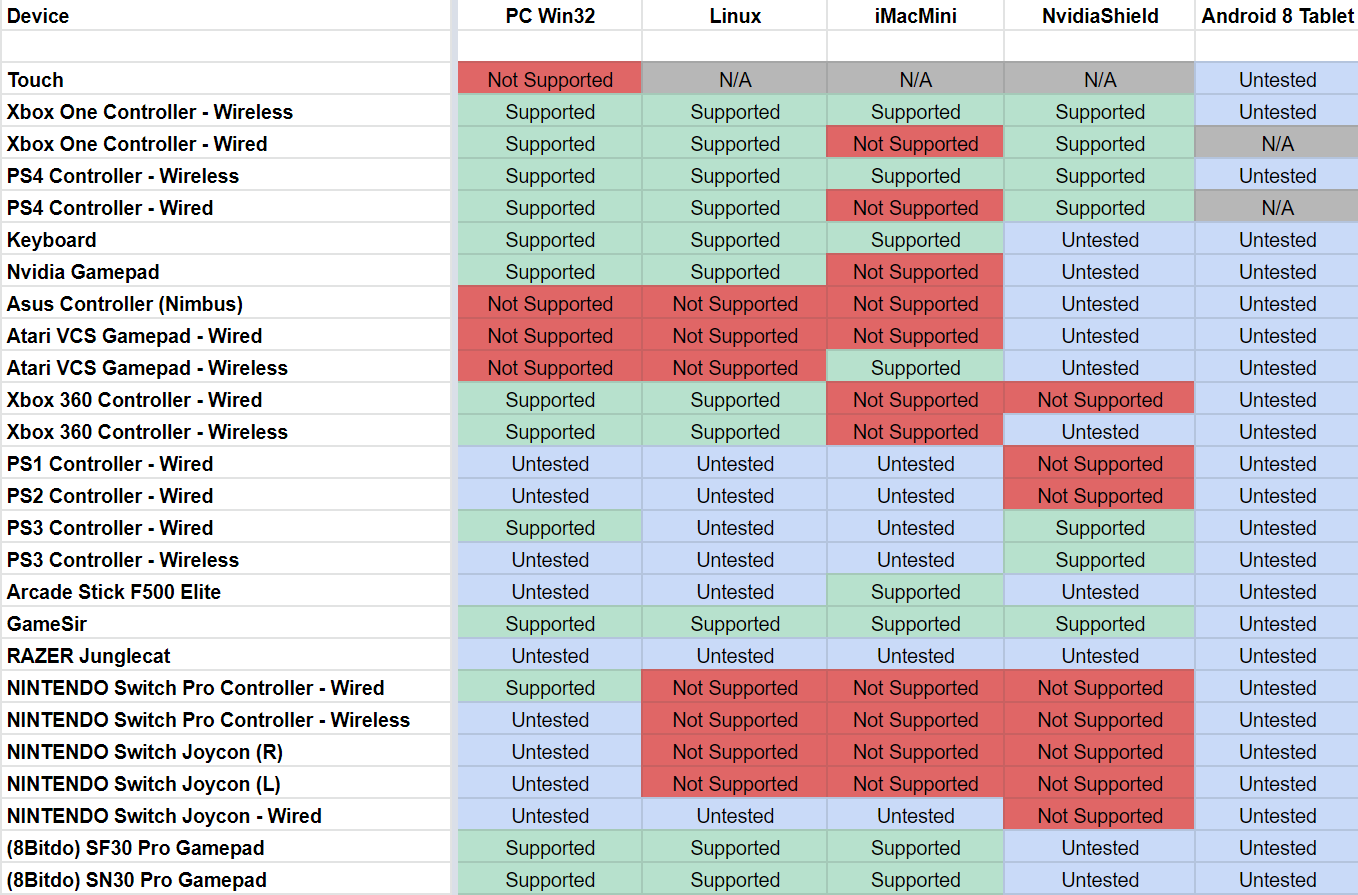This screenshot has width=1358, height=895.
Task: Select the GameSir device cell
Action: (x=47, y=624)
